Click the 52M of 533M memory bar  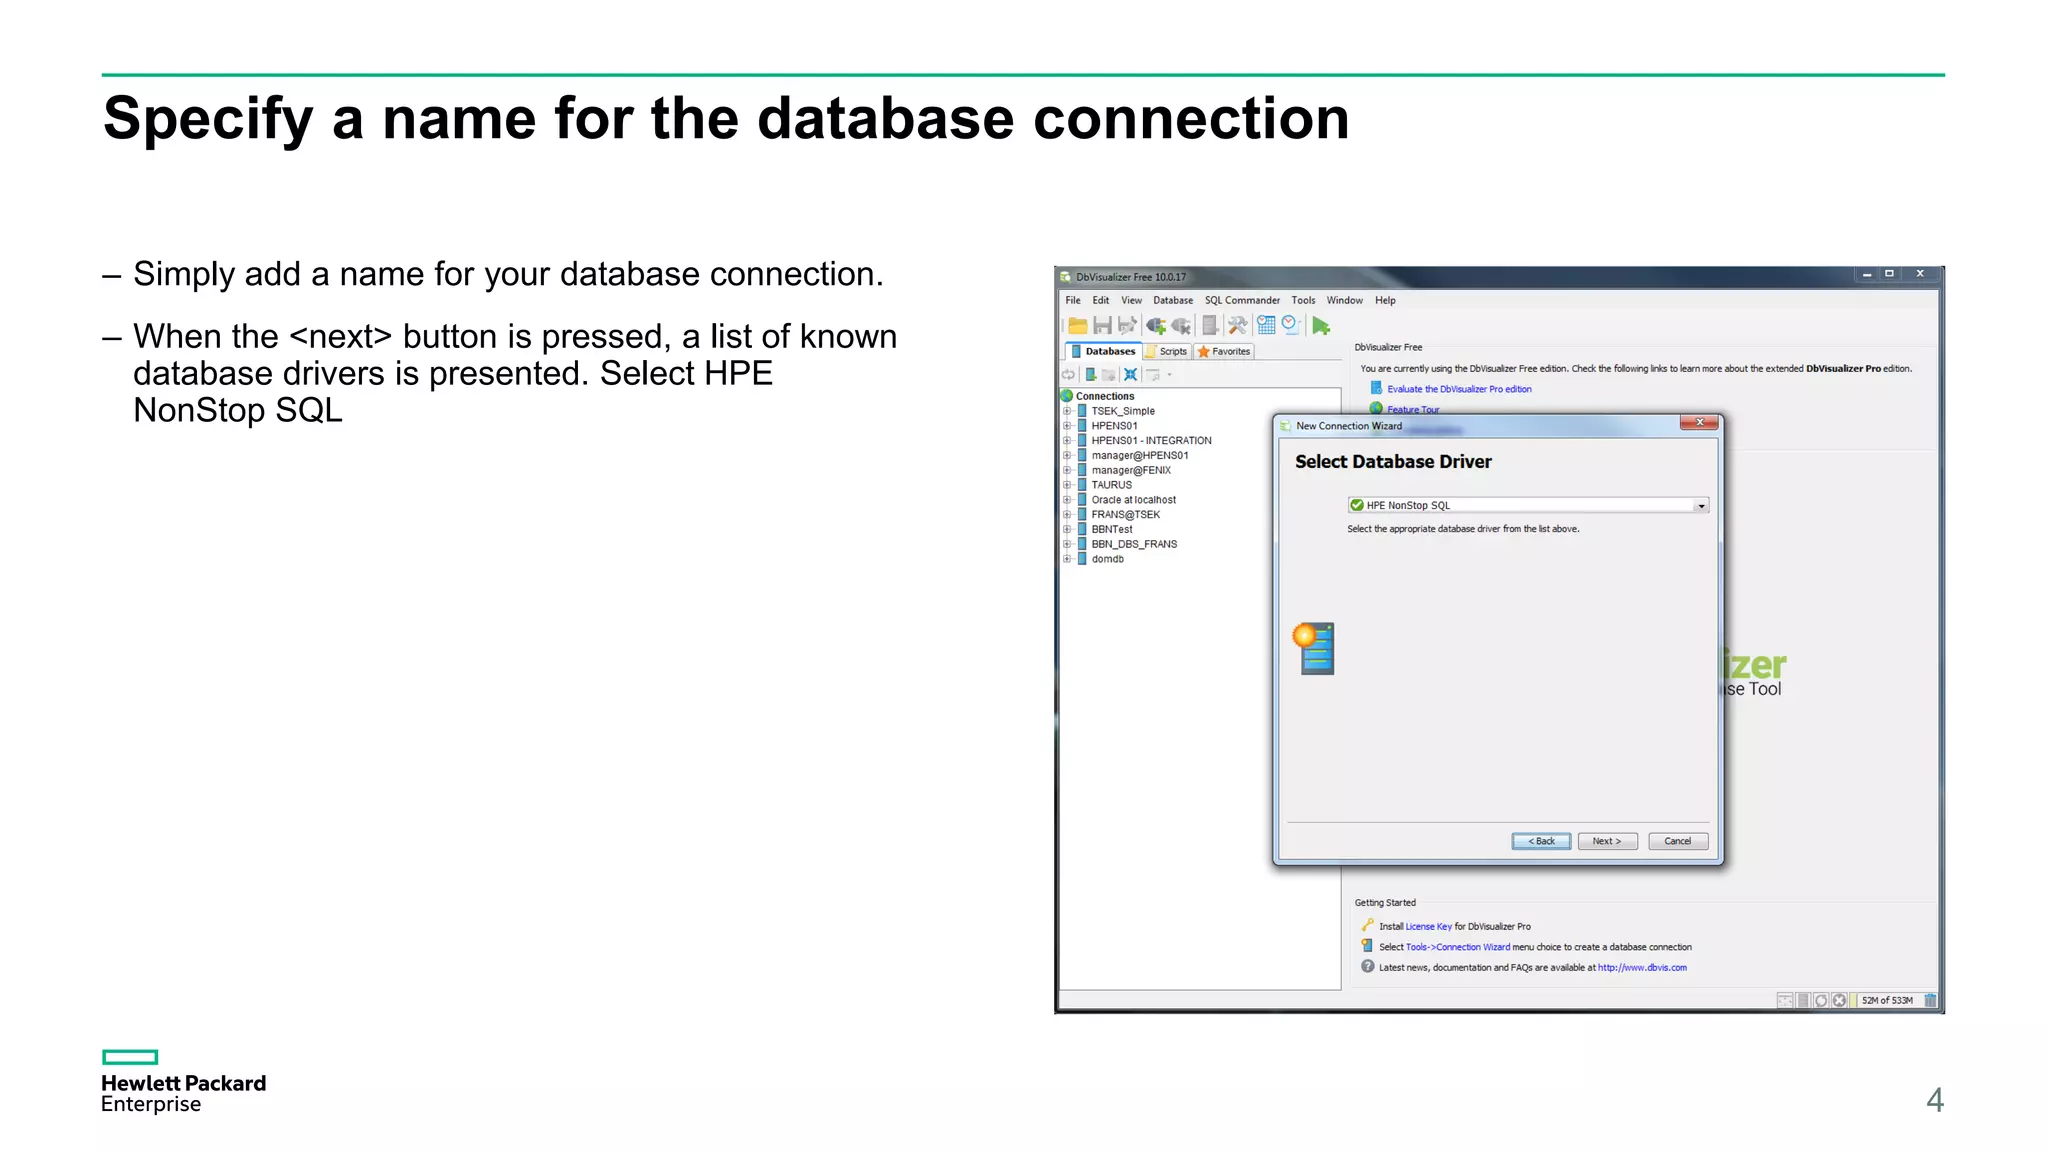[1887, 1000]
